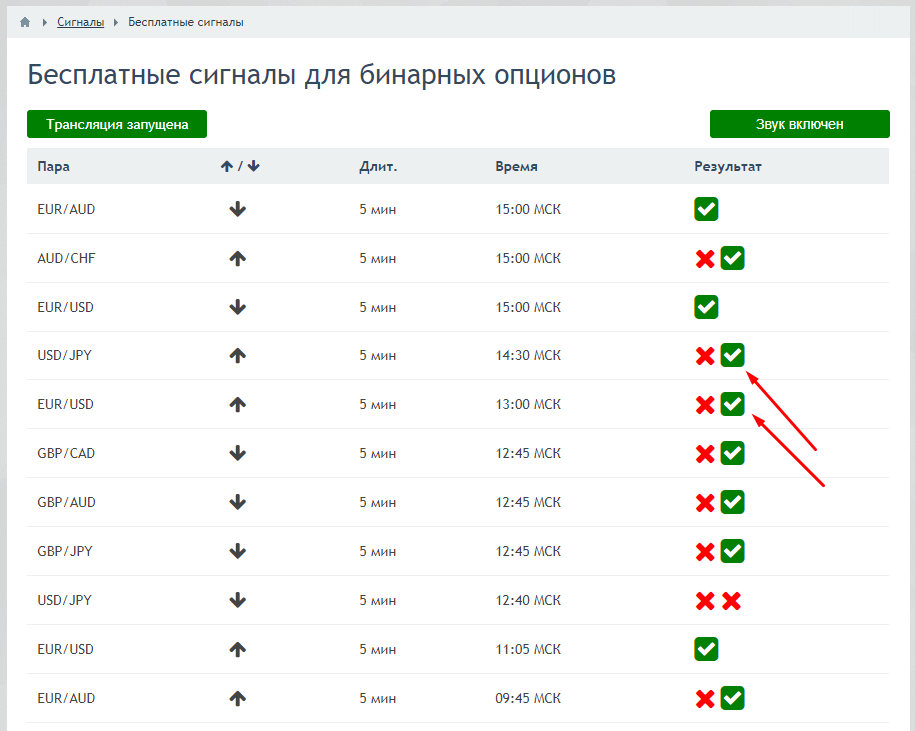Select the down arrow in EUR/USD 15:00 row

[x=238, y=307]
